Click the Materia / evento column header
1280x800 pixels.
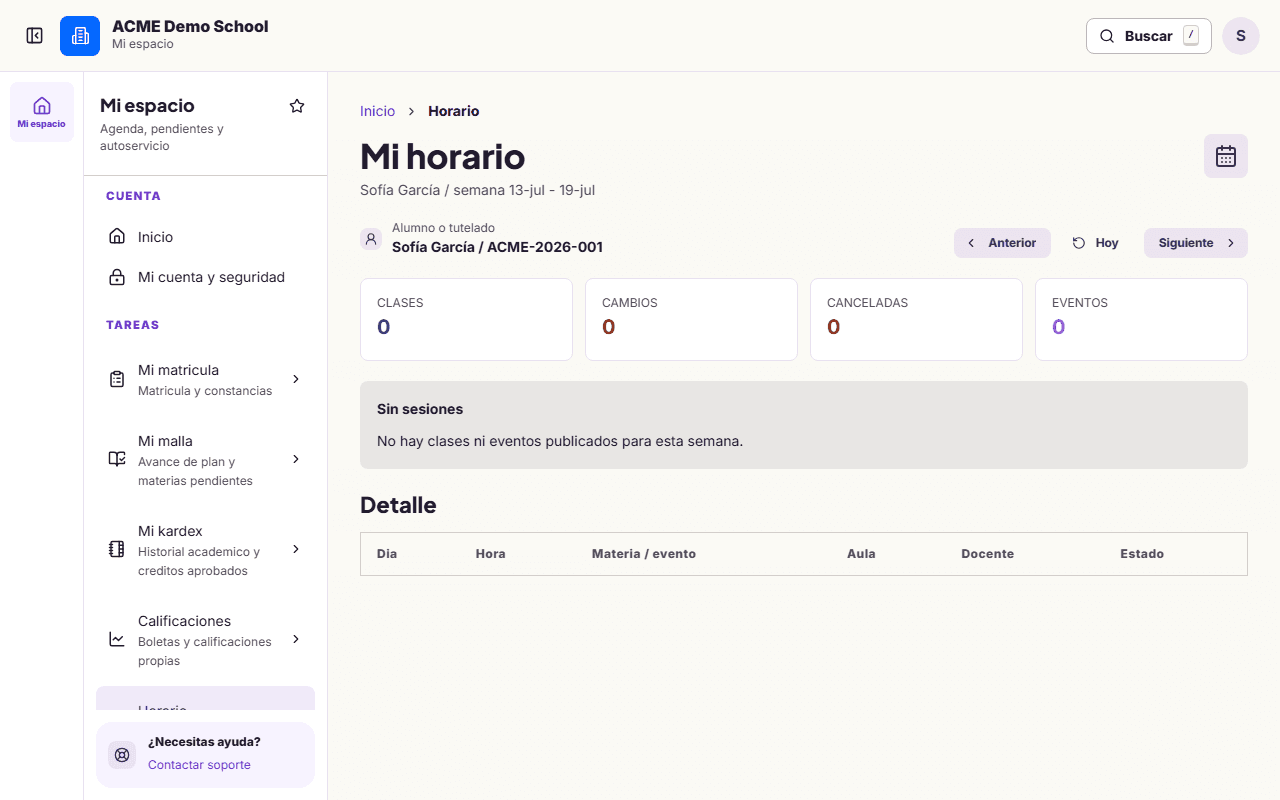click(x=644, y=554)
